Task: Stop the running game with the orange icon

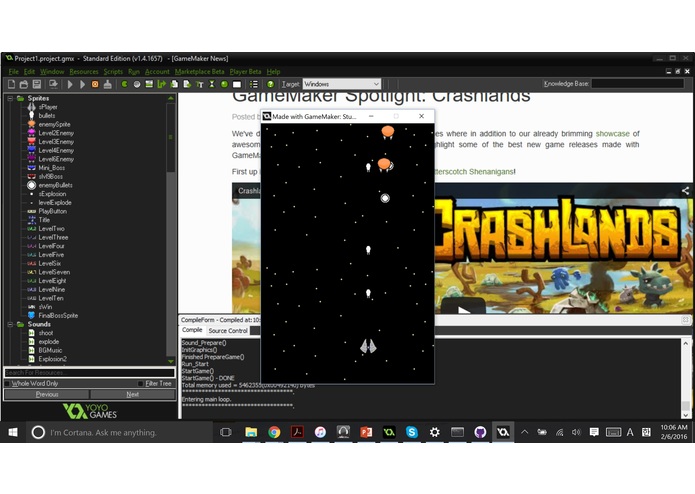Action: pyautogui.click(x=95, y=84)
